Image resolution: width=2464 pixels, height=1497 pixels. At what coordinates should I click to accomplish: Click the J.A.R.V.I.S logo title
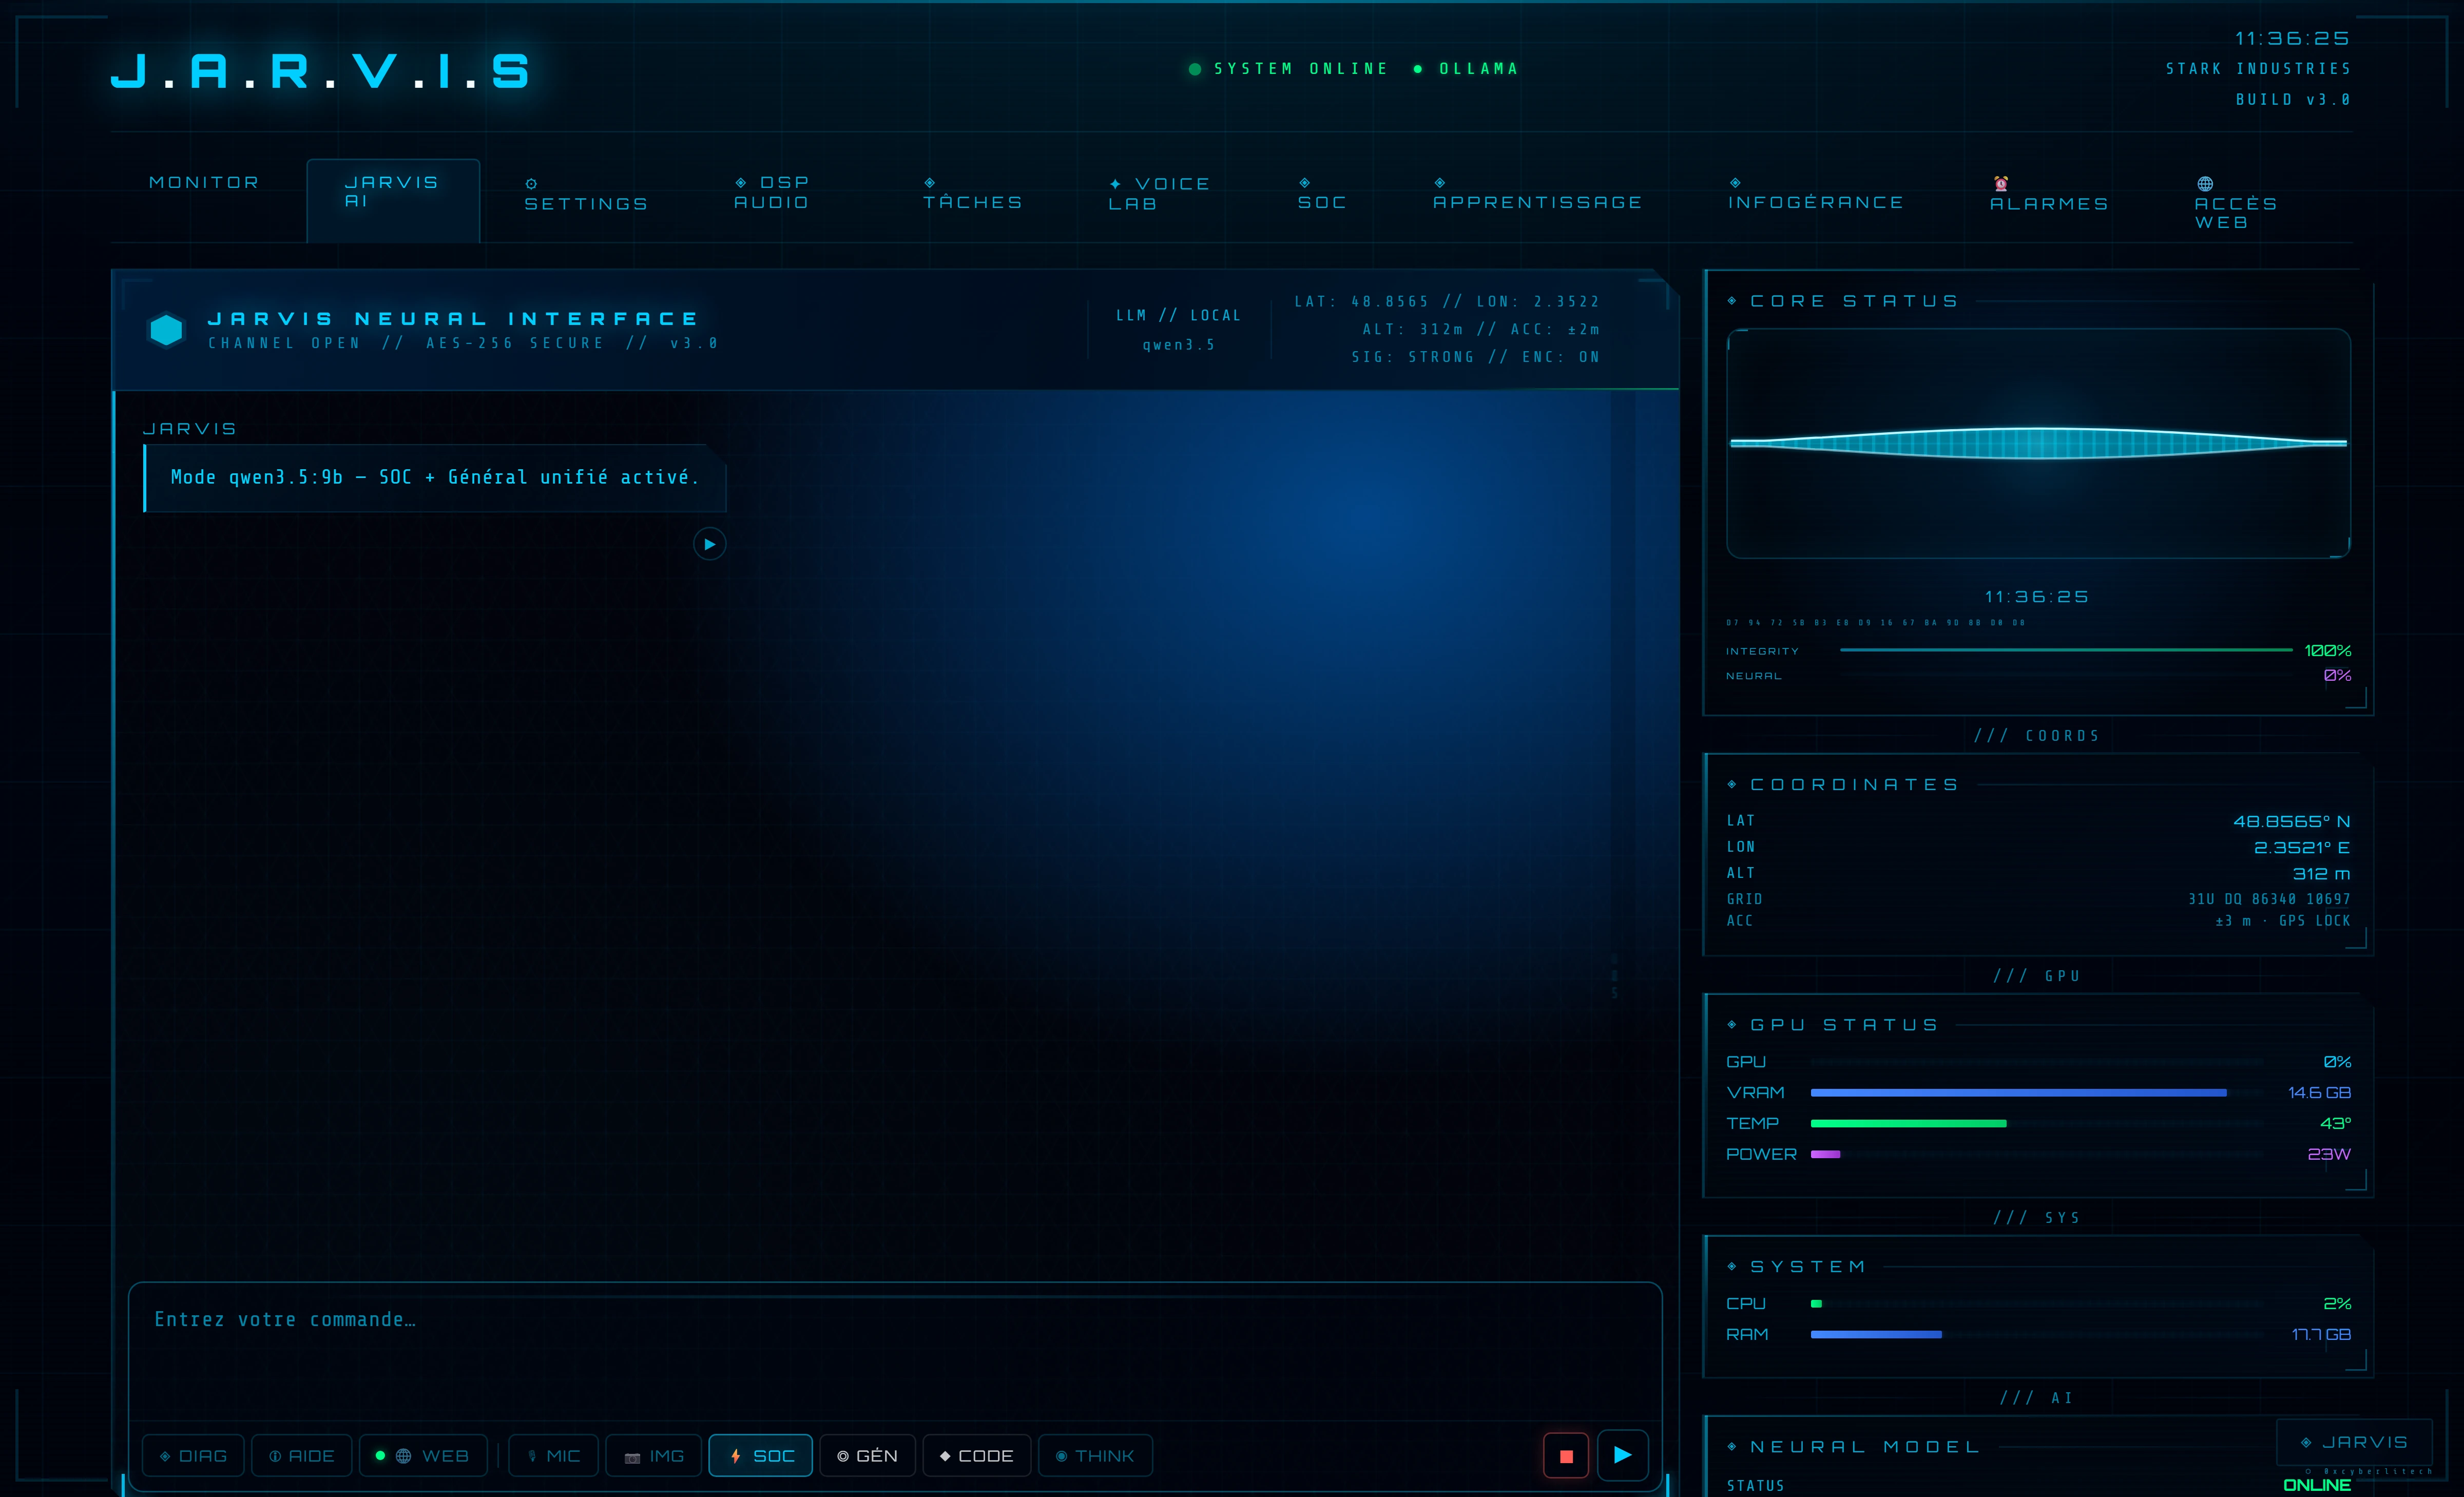click(x=321, y=72)
